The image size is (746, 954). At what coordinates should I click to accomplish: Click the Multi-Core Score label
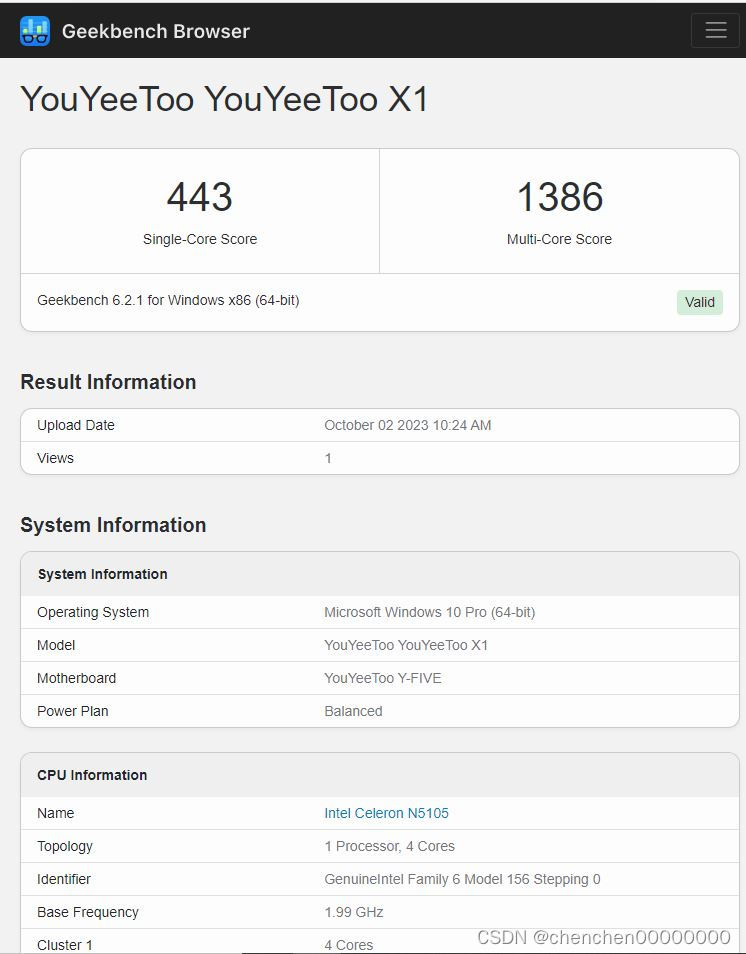559,239
